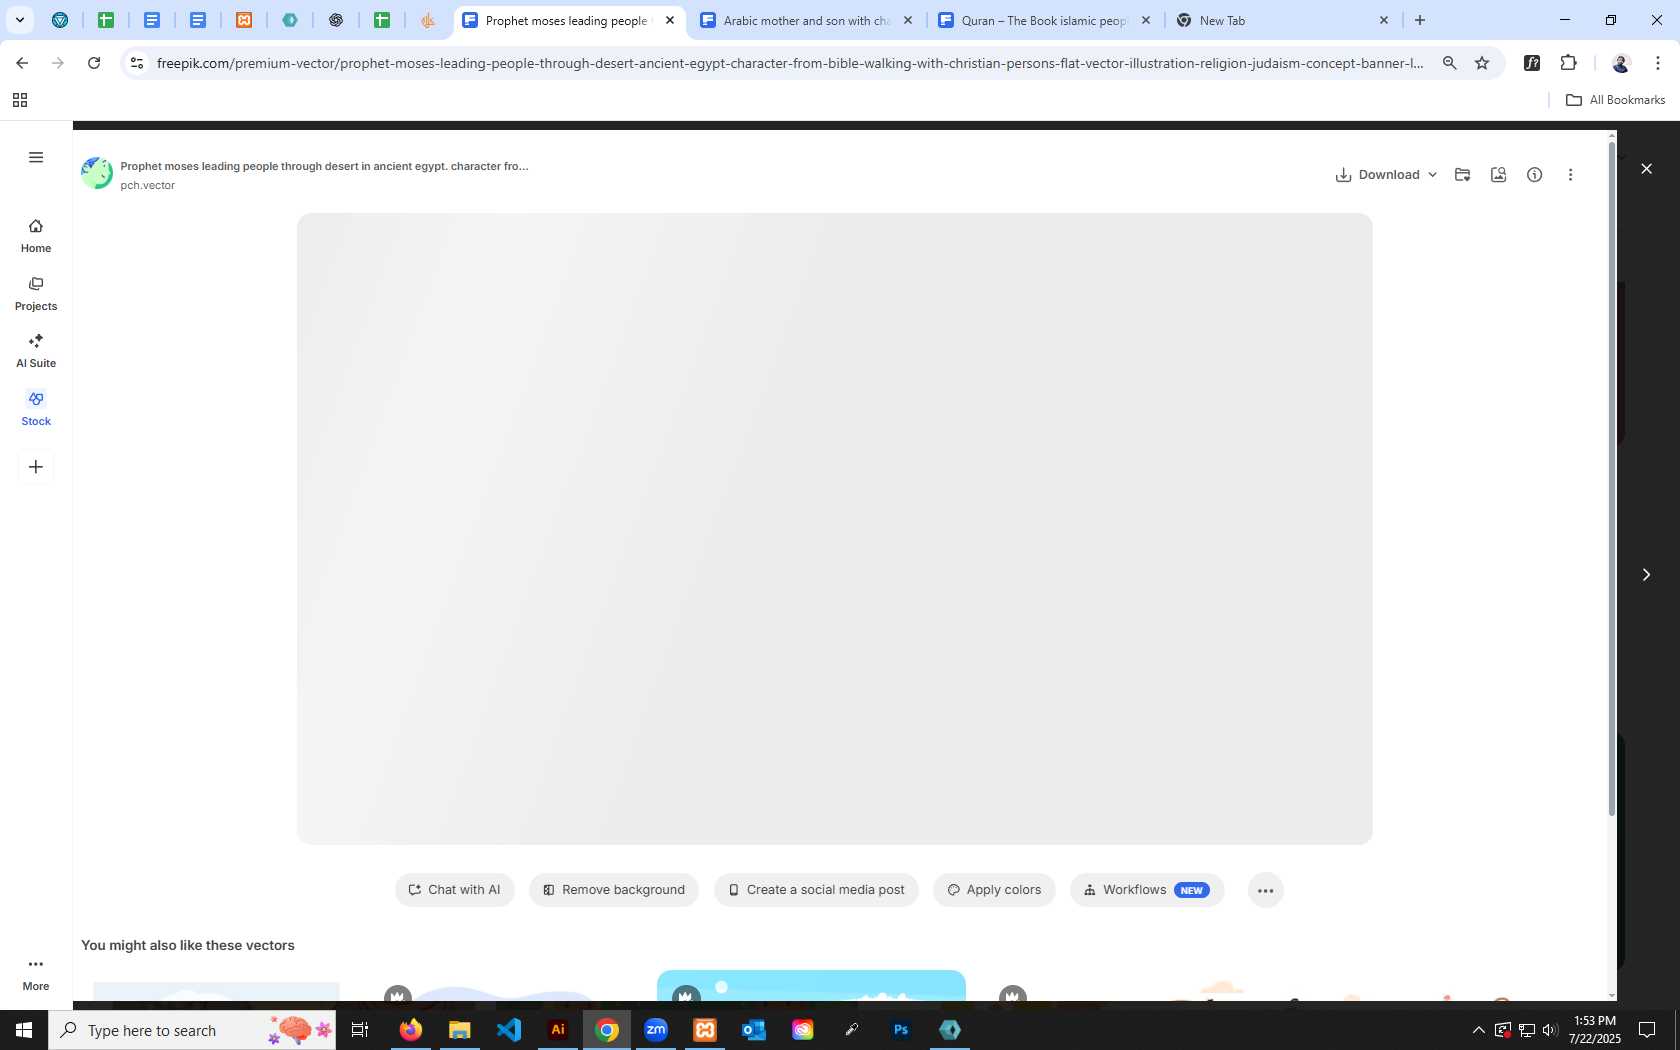This screenshot has width=1680, height=1050.
Task: Bookmark this page with the star
Action: [1482, 63]
